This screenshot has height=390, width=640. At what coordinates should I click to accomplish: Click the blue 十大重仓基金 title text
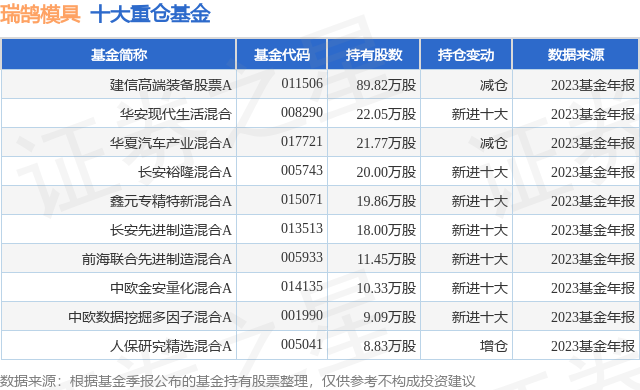[x=150, y=14]
